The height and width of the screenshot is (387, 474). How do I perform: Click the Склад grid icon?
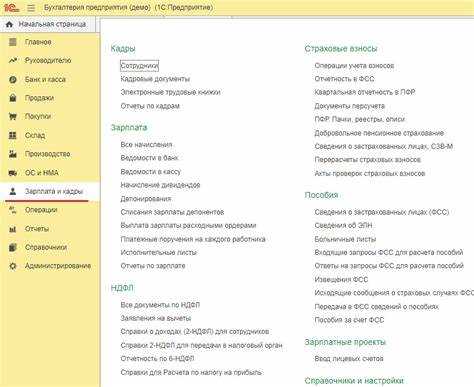coord(13,135)
